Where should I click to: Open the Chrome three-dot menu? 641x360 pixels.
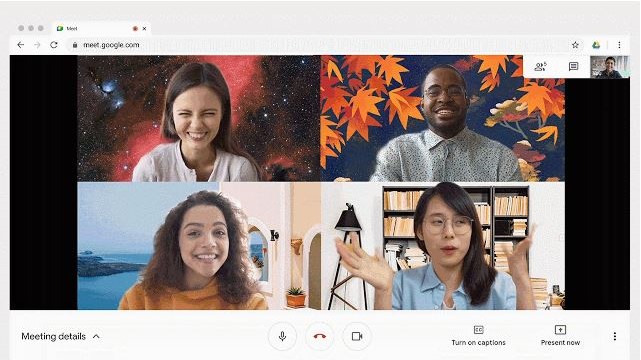click(x=619, y=45)
